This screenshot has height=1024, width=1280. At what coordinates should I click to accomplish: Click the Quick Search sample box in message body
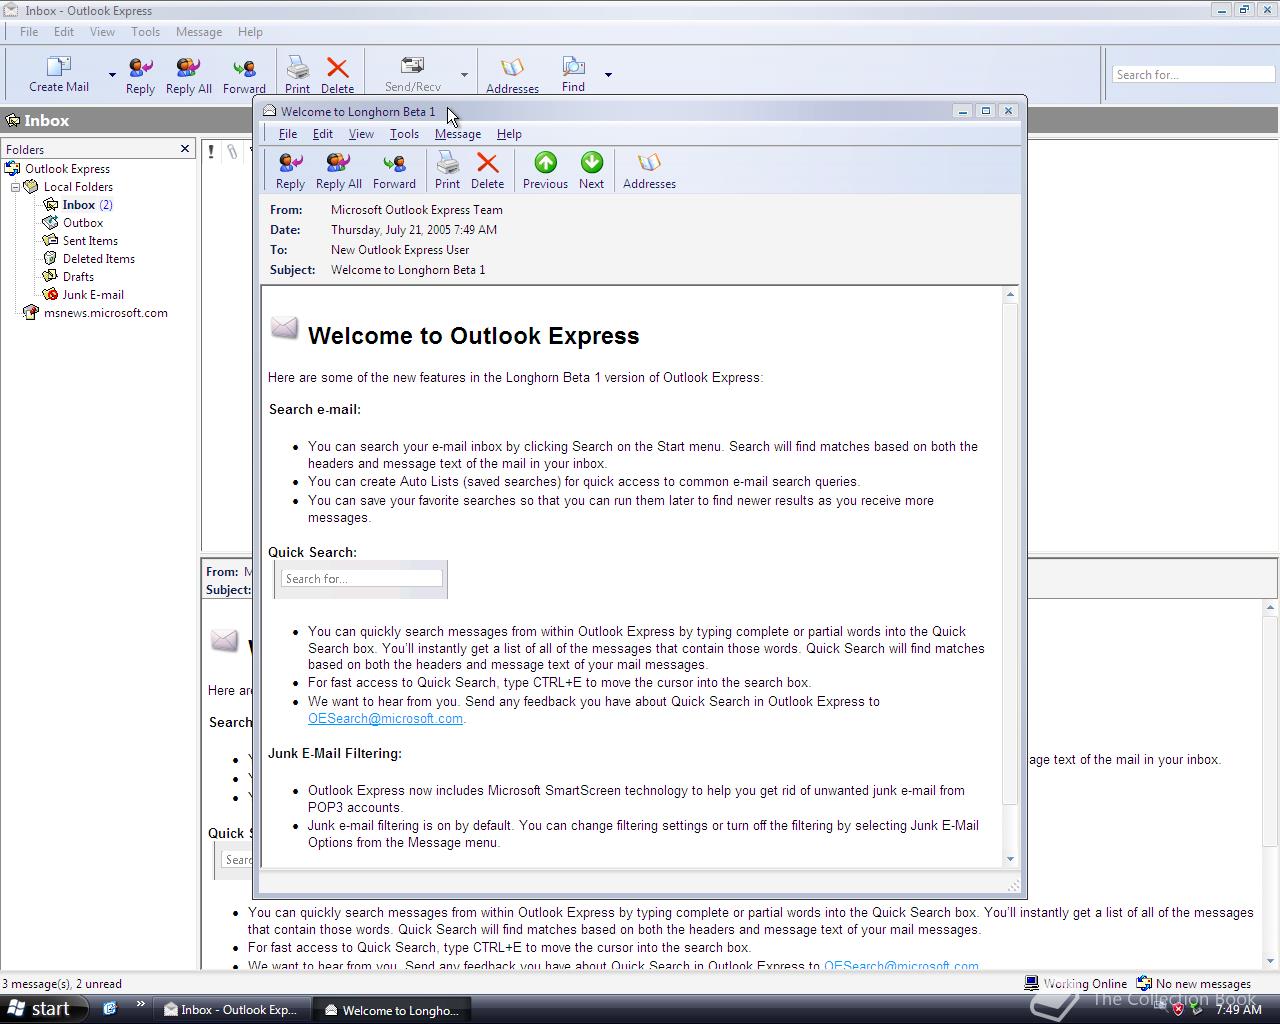[x=361, y=578]
